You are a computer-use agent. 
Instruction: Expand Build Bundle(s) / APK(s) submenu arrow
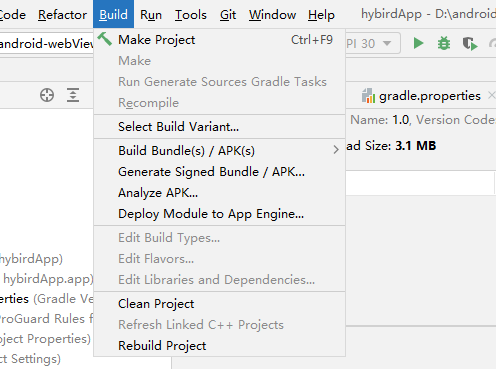point(336,150)
